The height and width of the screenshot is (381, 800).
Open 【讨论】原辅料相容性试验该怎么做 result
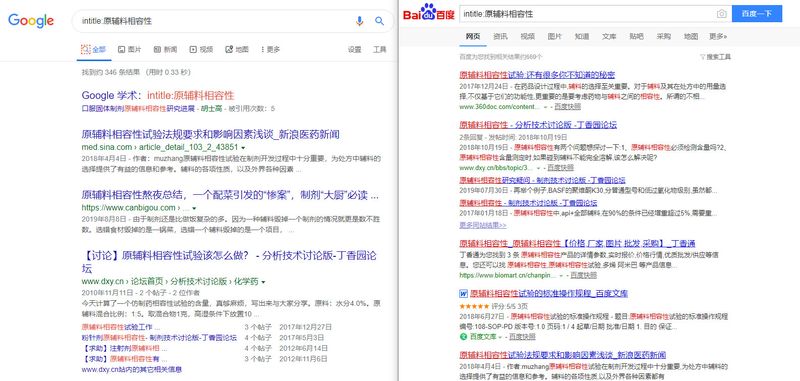pos(229,262)
